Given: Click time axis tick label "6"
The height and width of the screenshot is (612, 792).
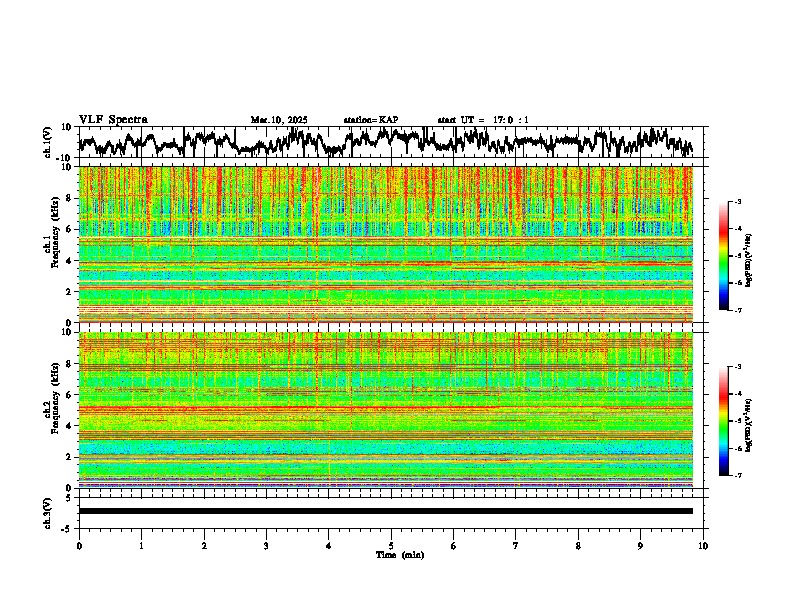Looking at the screenshot, I should (x=454, y=546).
